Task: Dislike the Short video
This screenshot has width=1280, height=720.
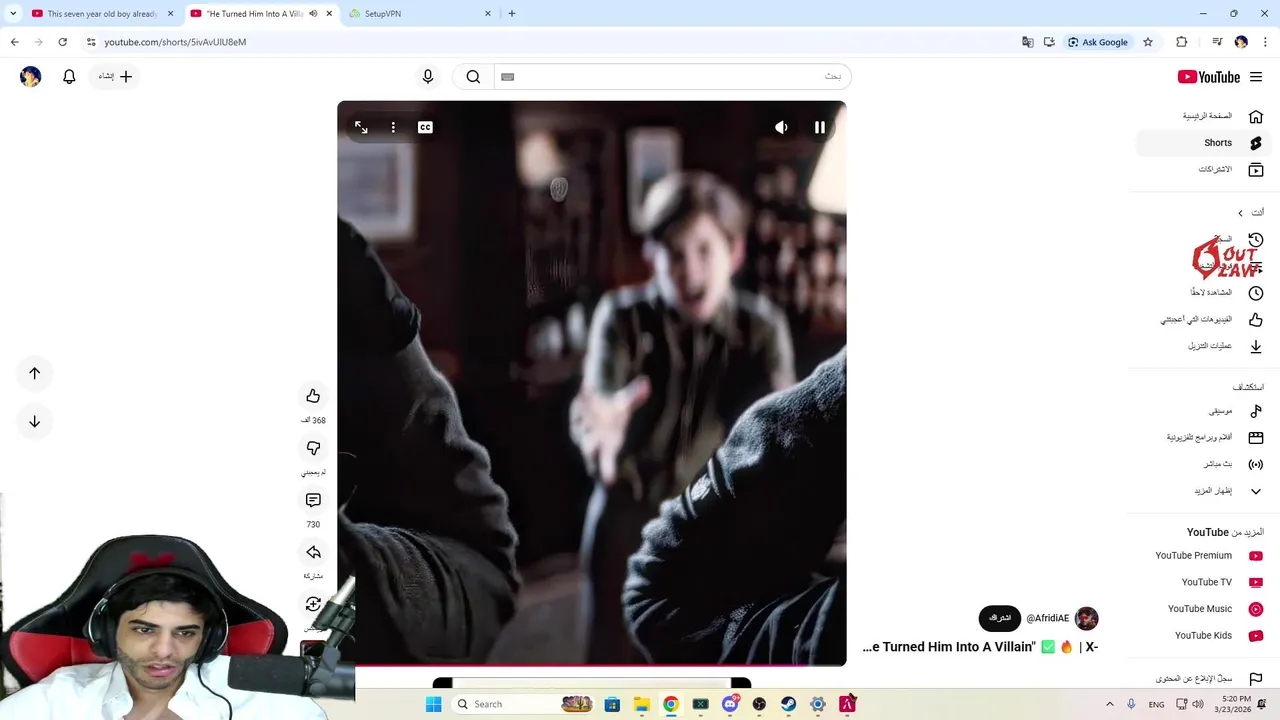Action: tap(313, 448)
